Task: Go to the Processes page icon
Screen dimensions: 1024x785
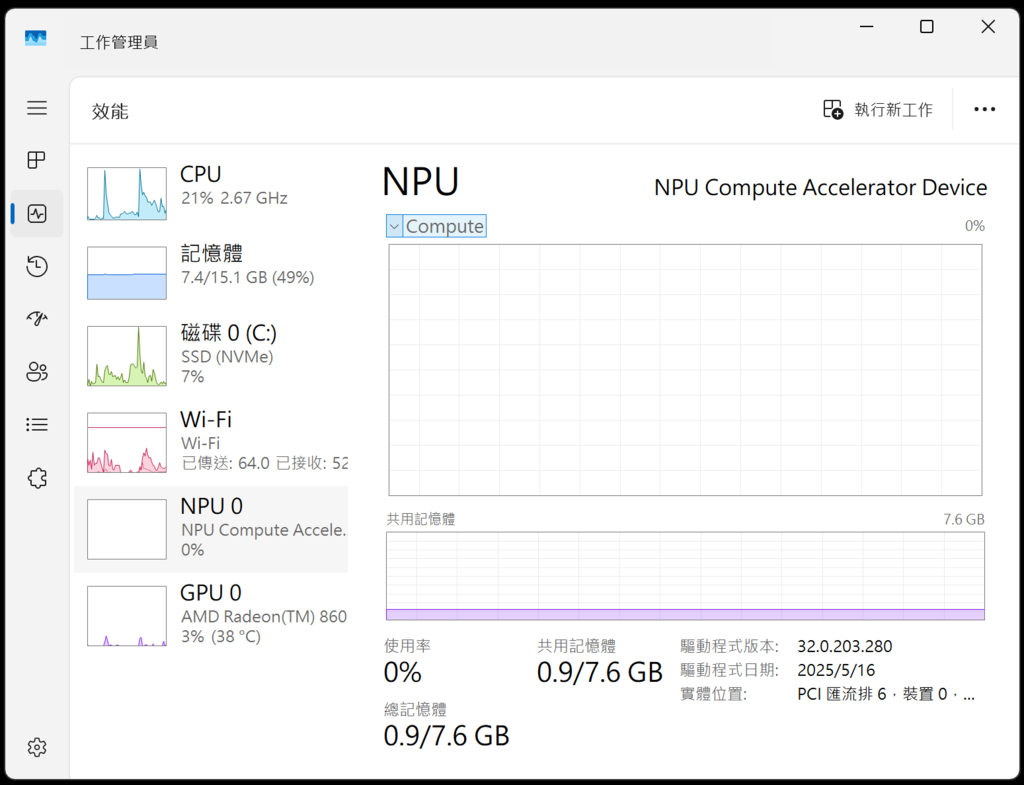Action: click(37, 160)
